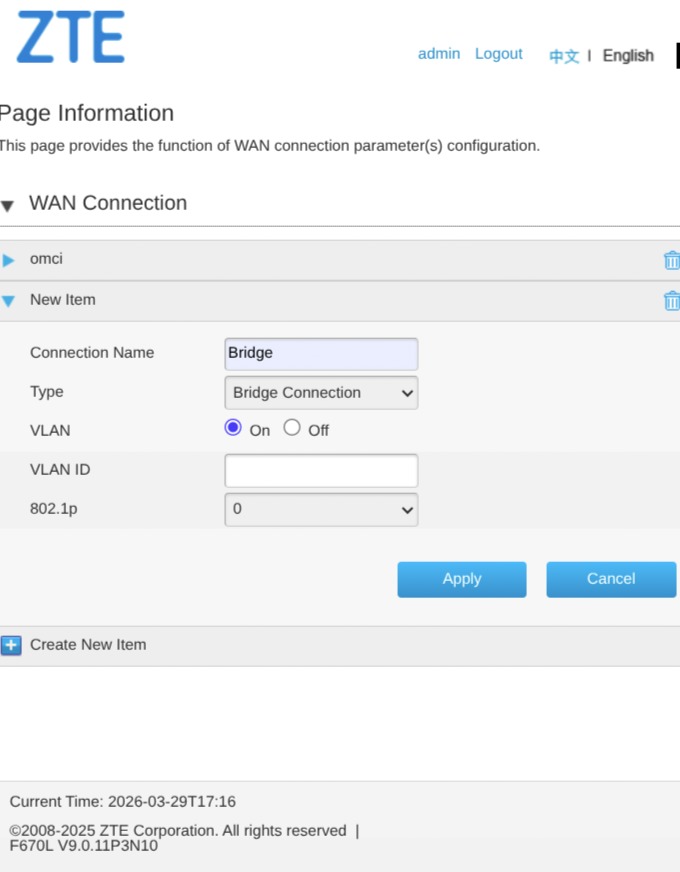
Task: Delete New Item via trash icon
Action: [x=671, y=300]
